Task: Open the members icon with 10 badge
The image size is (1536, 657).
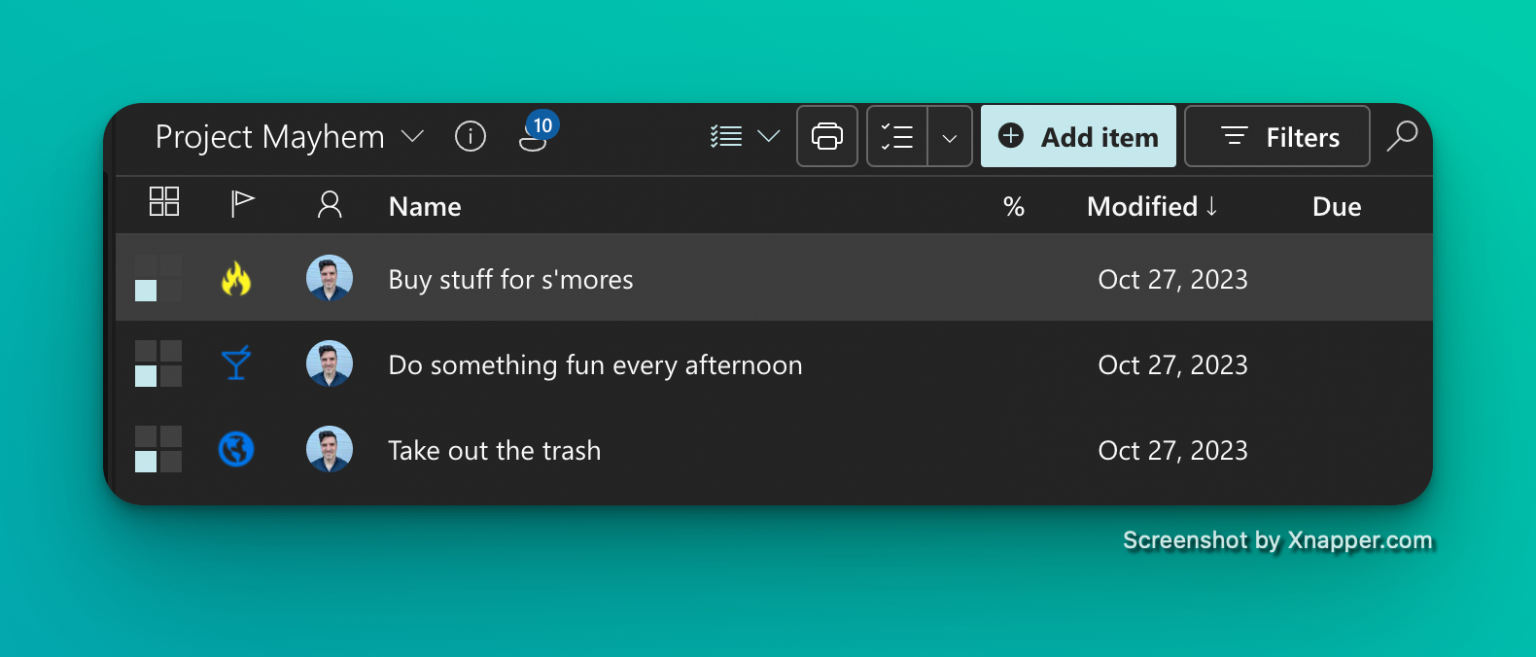Action: (534, 137)
